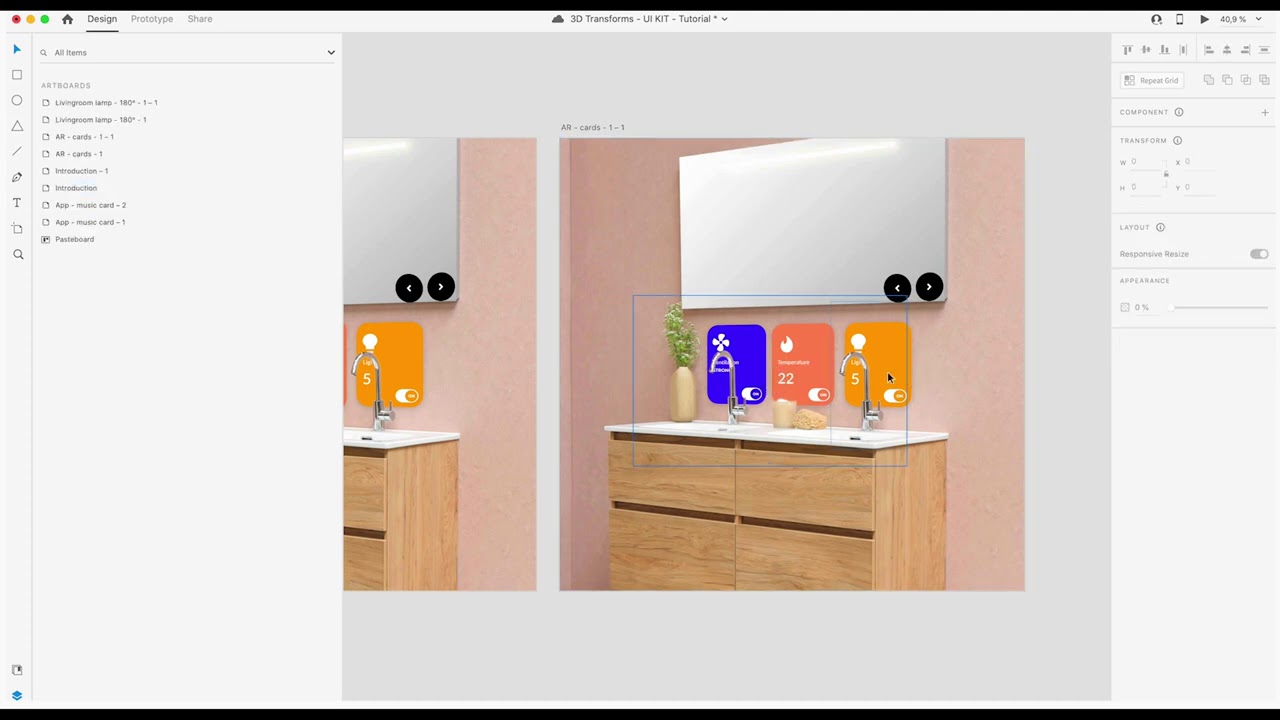
Task: Select the Pasteboard item in the layers list
Action: coord(74,239)
